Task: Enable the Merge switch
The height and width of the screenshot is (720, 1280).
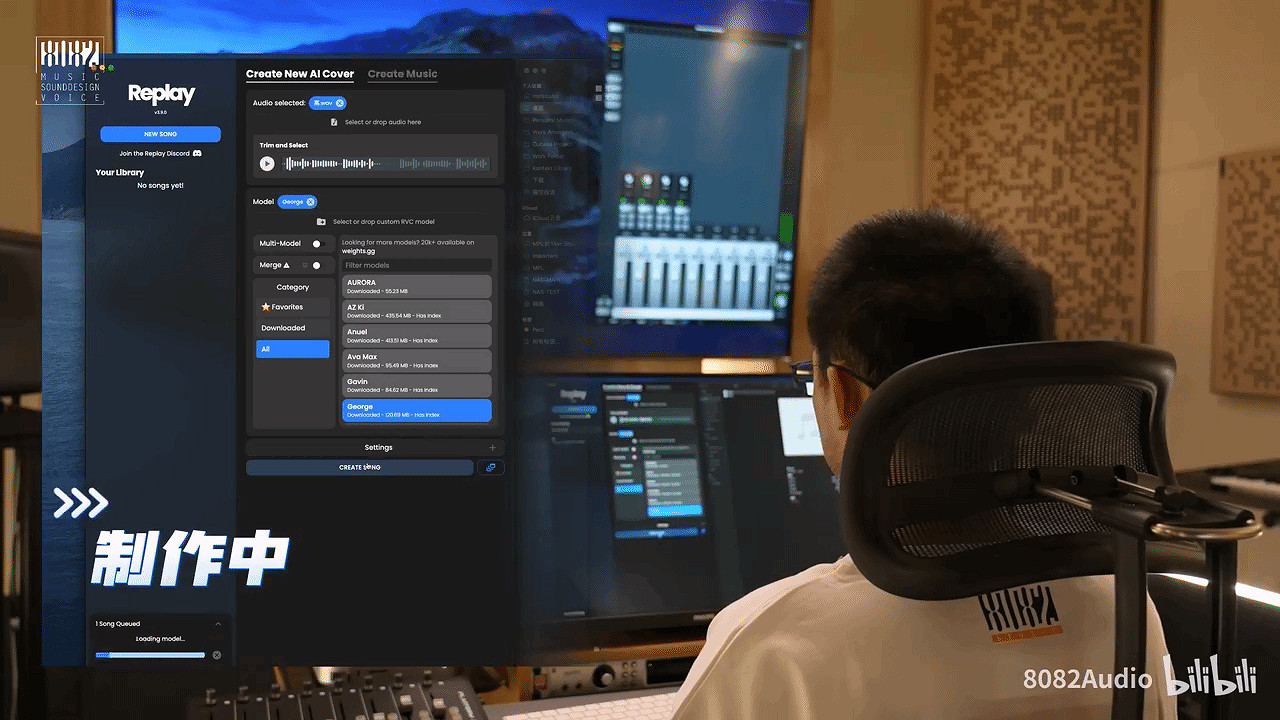Action: 315,265
